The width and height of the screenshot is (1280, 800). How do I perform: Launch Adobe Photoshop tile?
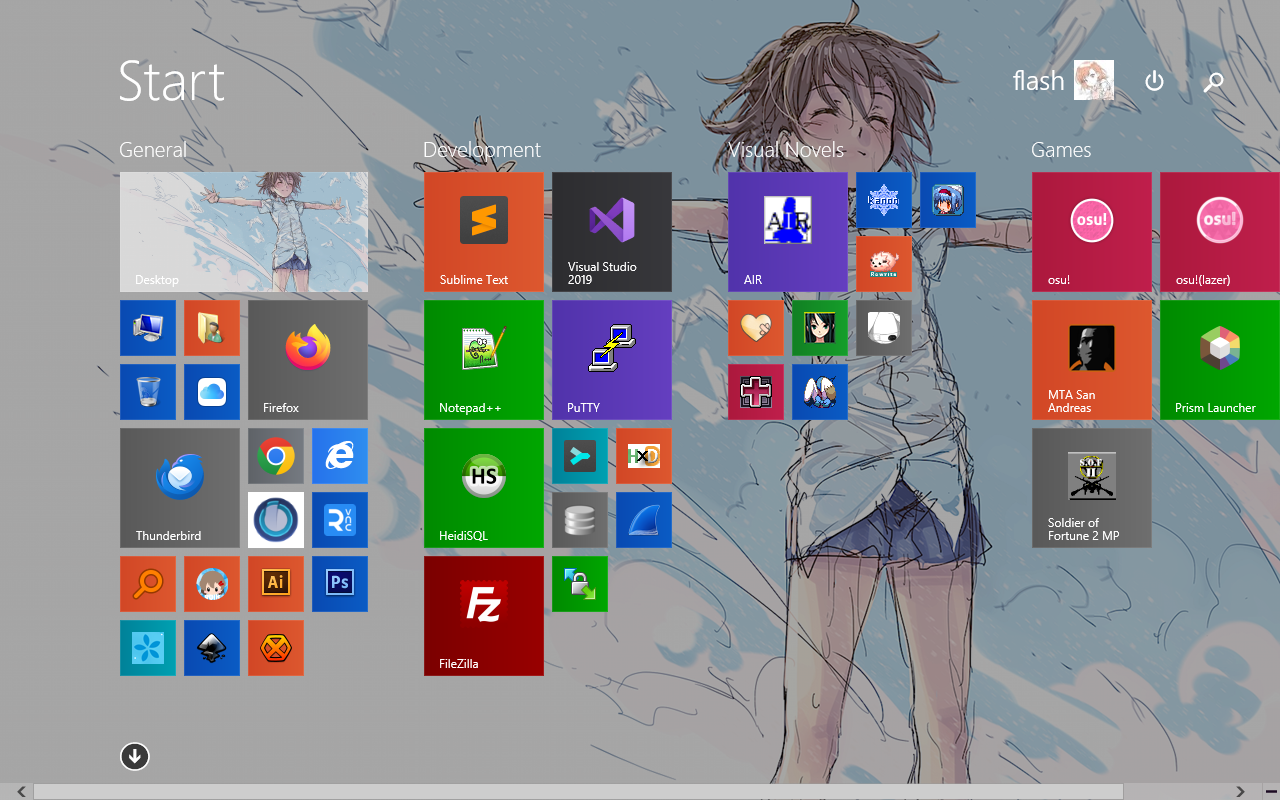tap(340, 584)
